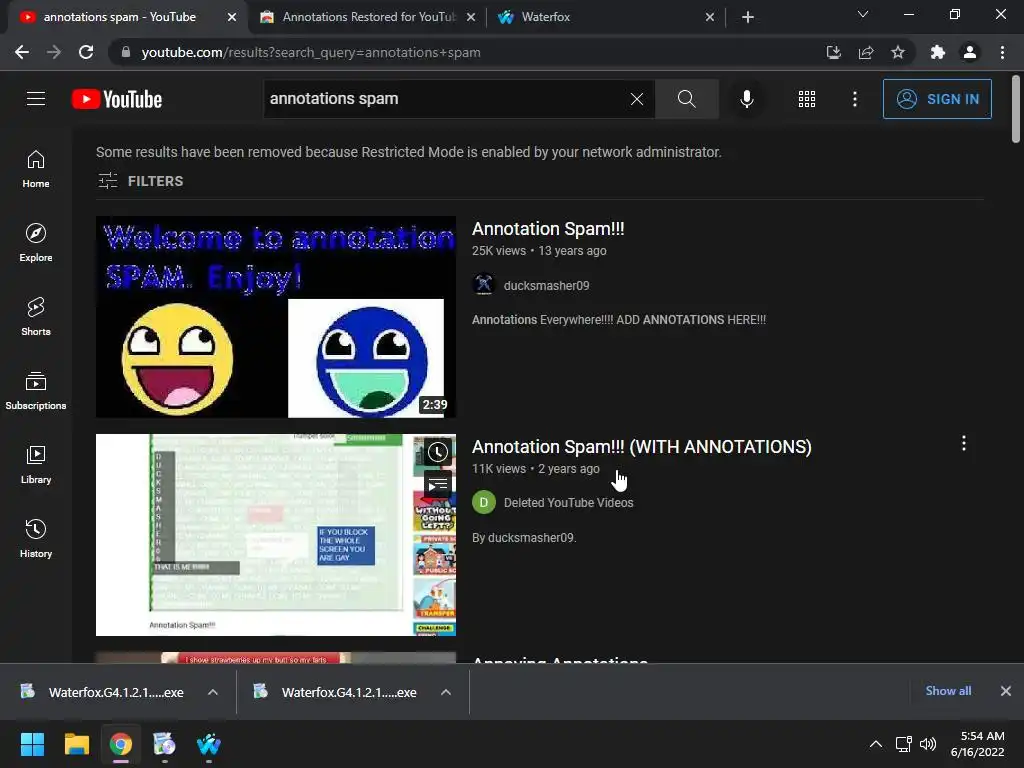Click Watch later clock on second thumbnail
Viewport: 1024px width, 768px height.
(x=438, y=452)
